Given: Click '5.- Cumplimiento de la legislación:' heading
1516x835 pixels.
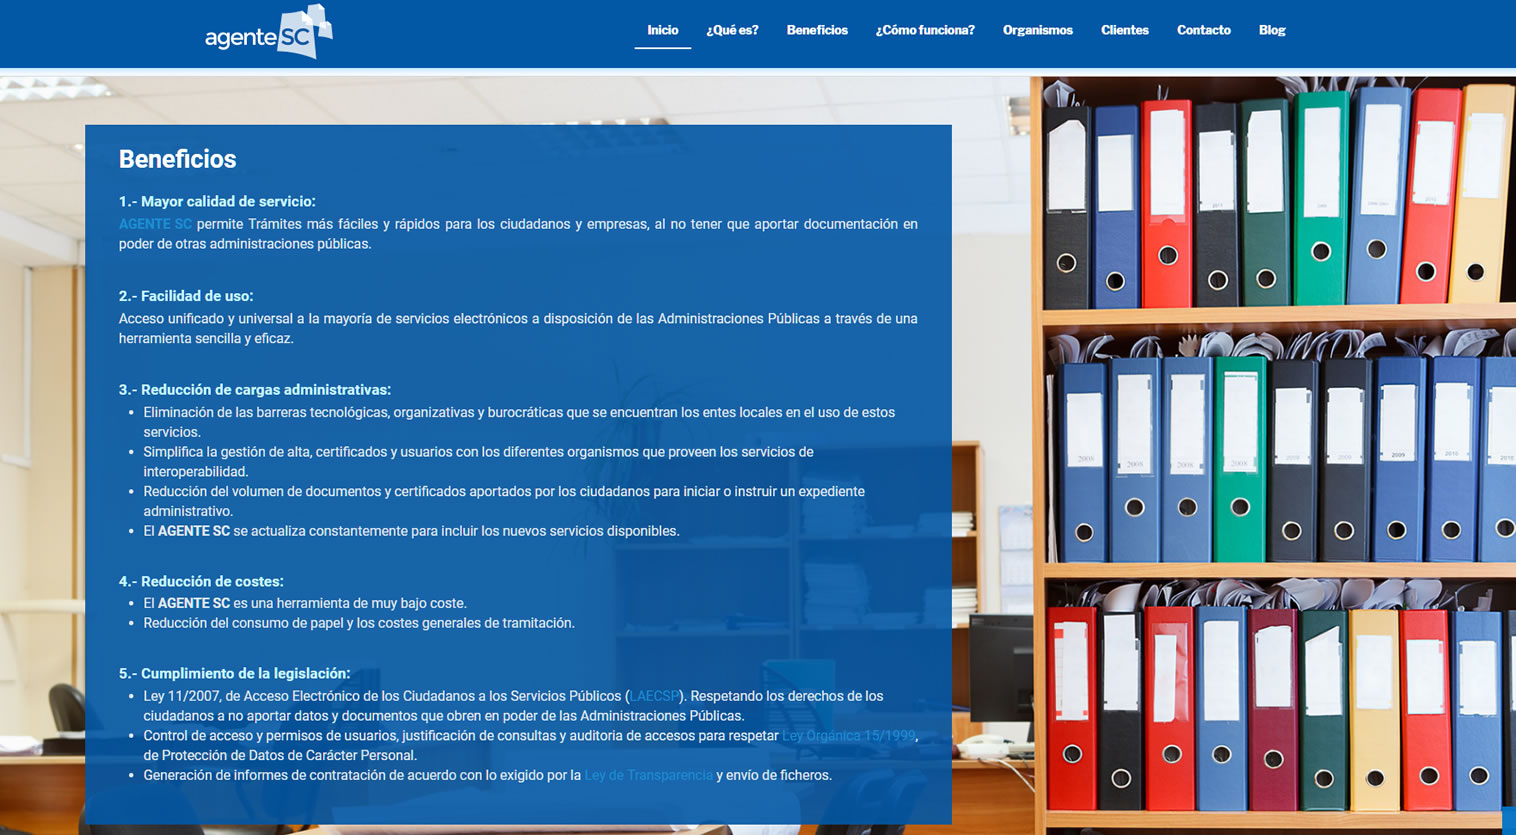Looking at the screenshot, I should tap(235, 673).
